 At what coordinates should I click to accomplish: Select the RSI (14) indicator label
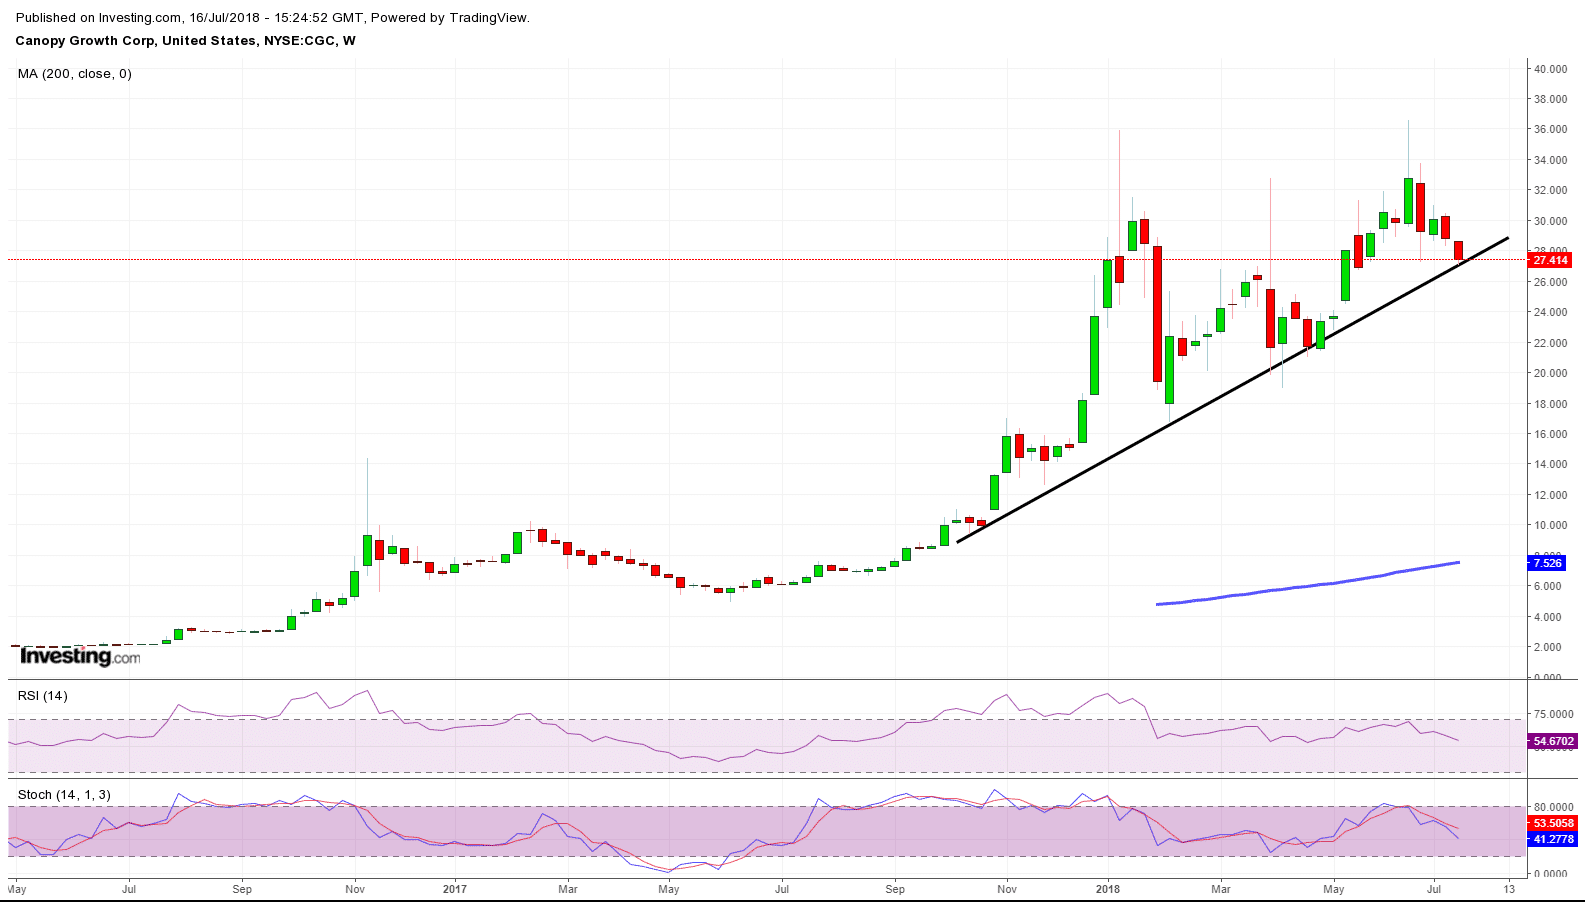point(43,696)
